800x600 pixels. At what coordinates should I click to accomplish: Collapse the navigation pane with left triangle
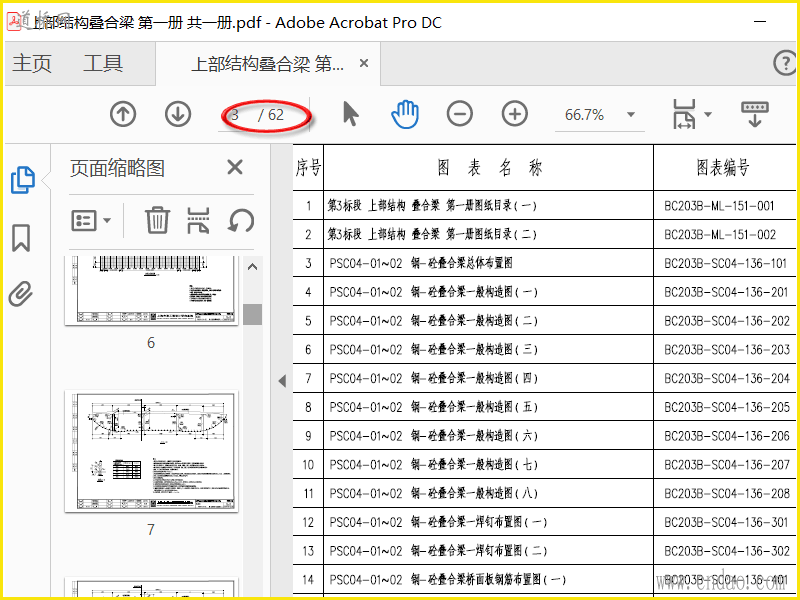tap(282, 381)
